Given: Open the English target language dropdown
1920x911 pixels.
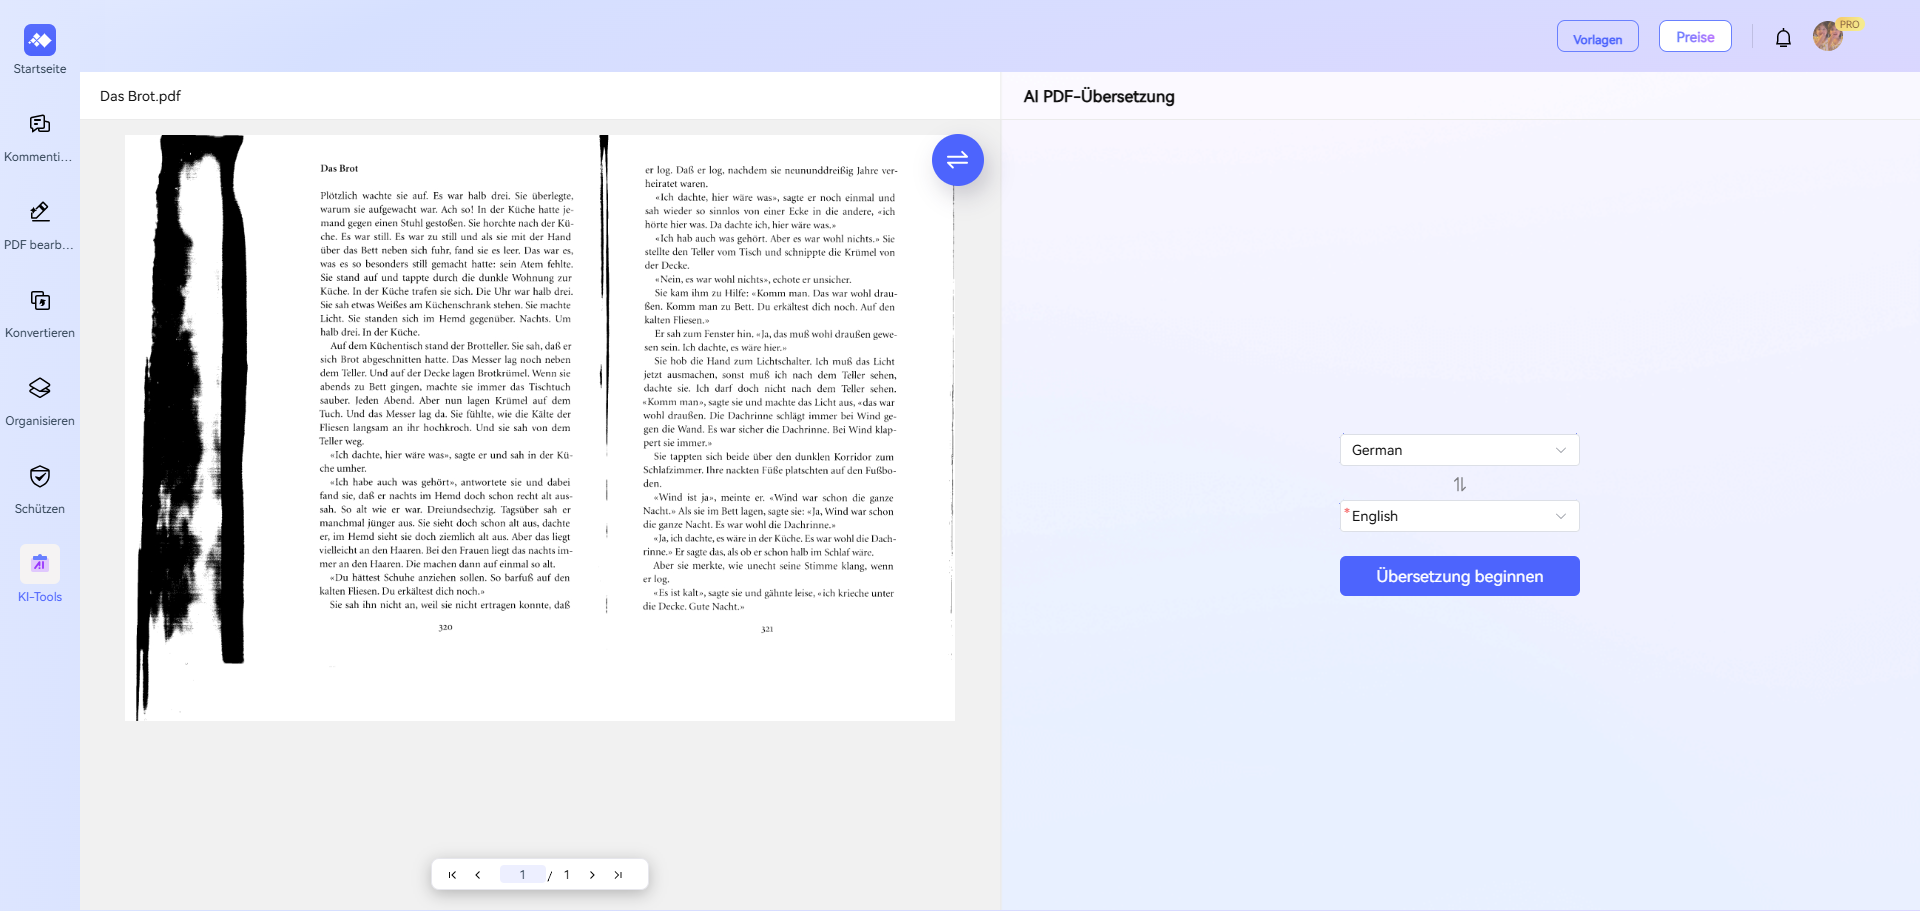Looking at the screenshot, I should (1460, 516).
